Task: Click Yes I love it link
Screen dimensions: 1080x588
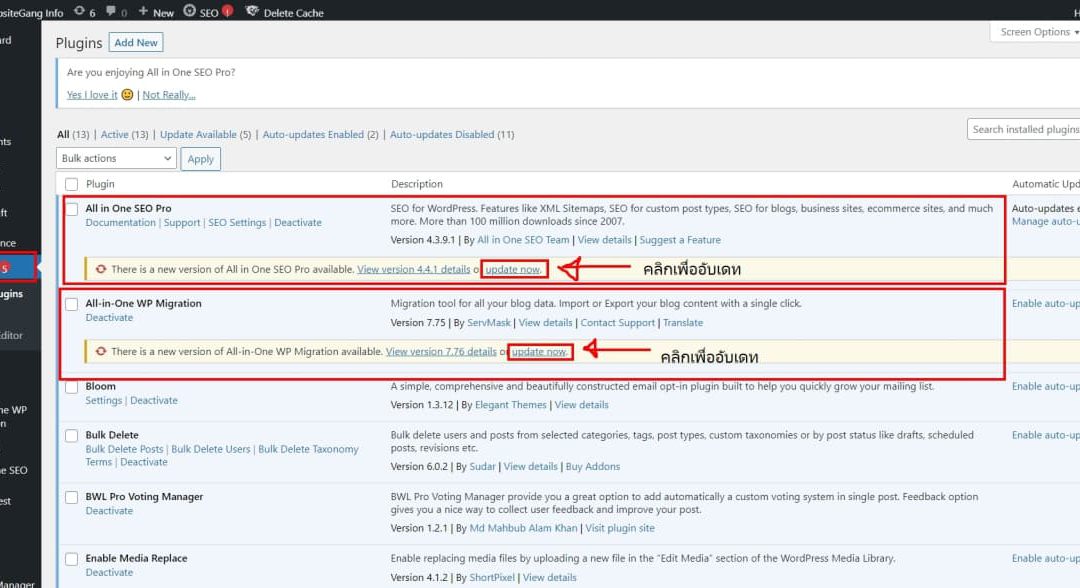Action: tap(92, 94)
